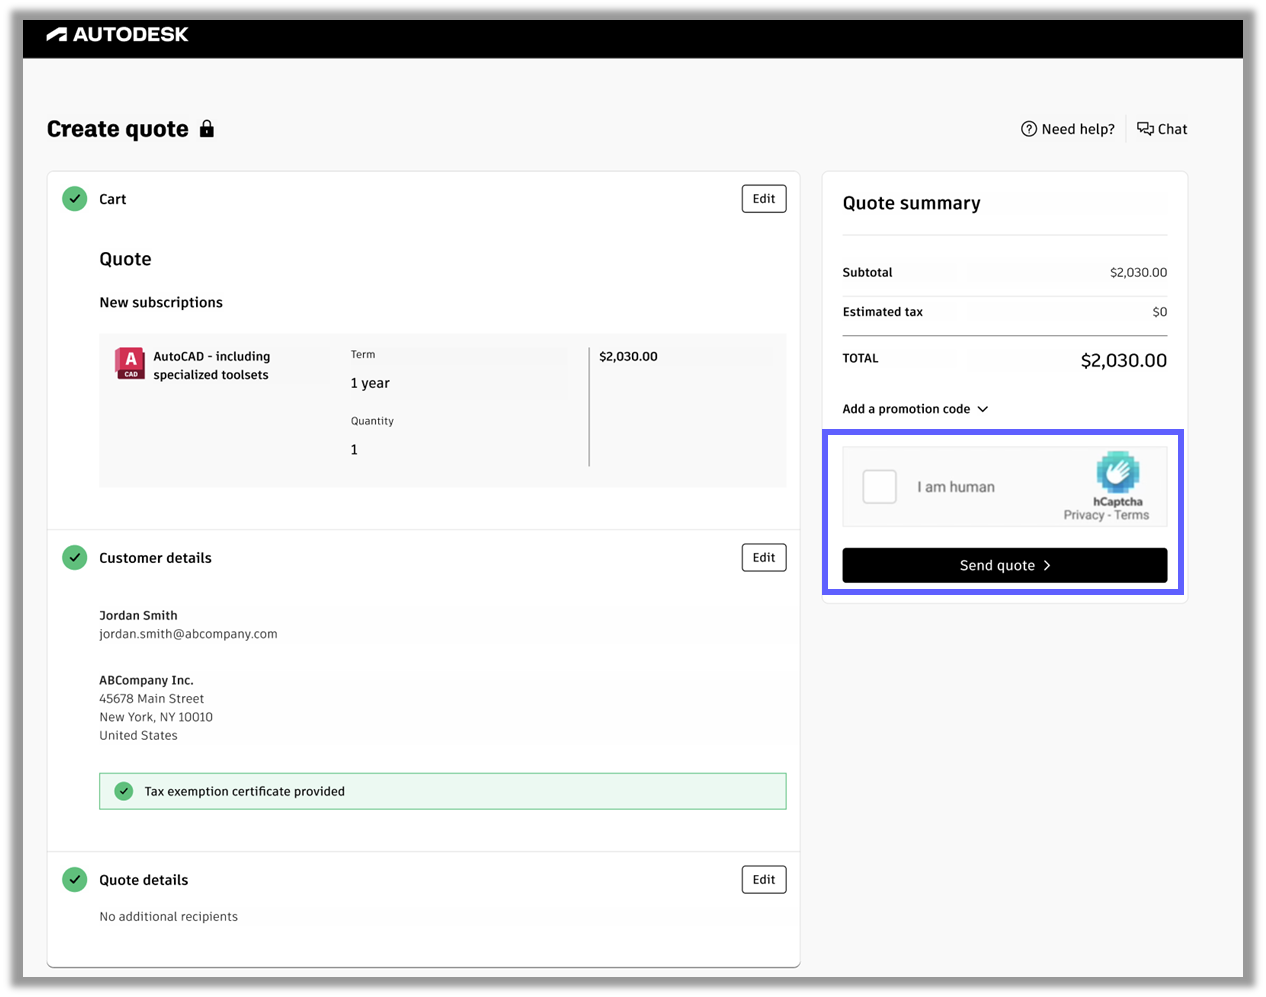Click the Quote summary heading
This screenshot has width=1266, height=997.
pos(912,203)
